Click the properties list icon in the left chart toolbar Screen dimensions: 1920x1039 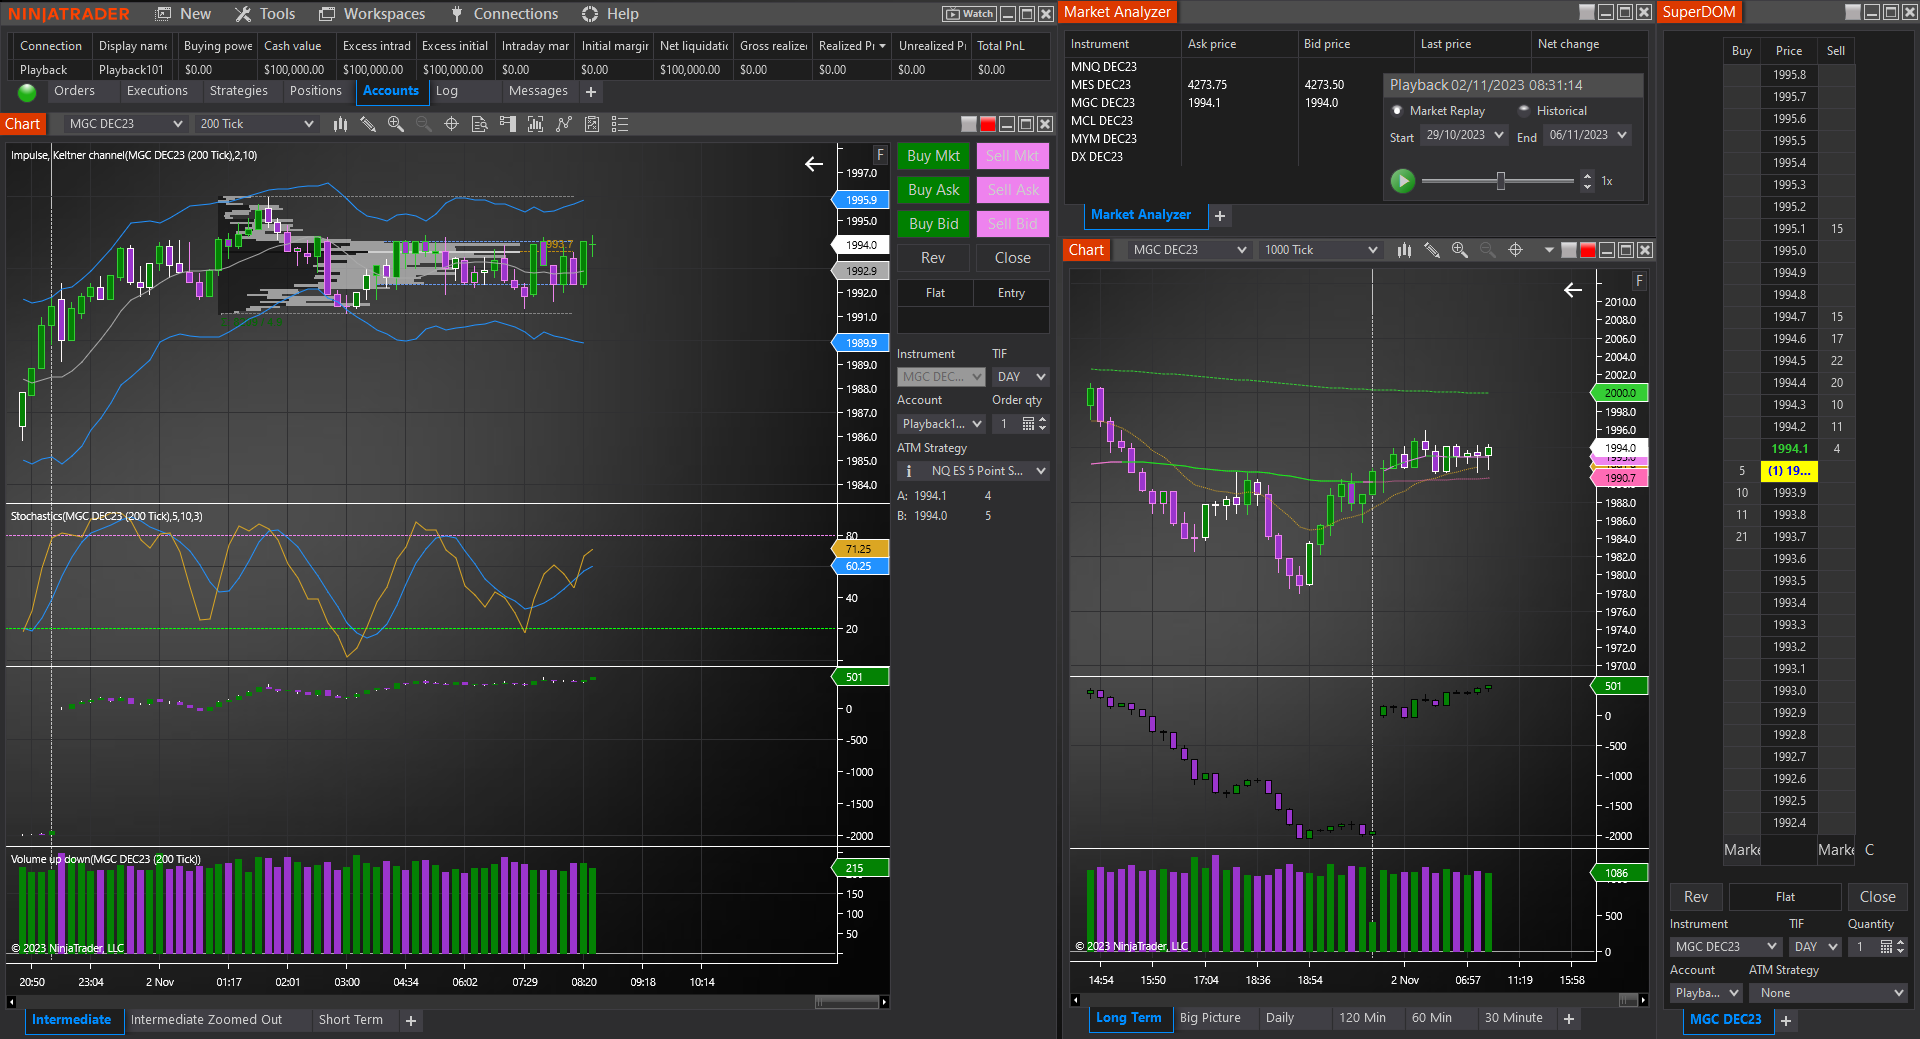point(620,124)
